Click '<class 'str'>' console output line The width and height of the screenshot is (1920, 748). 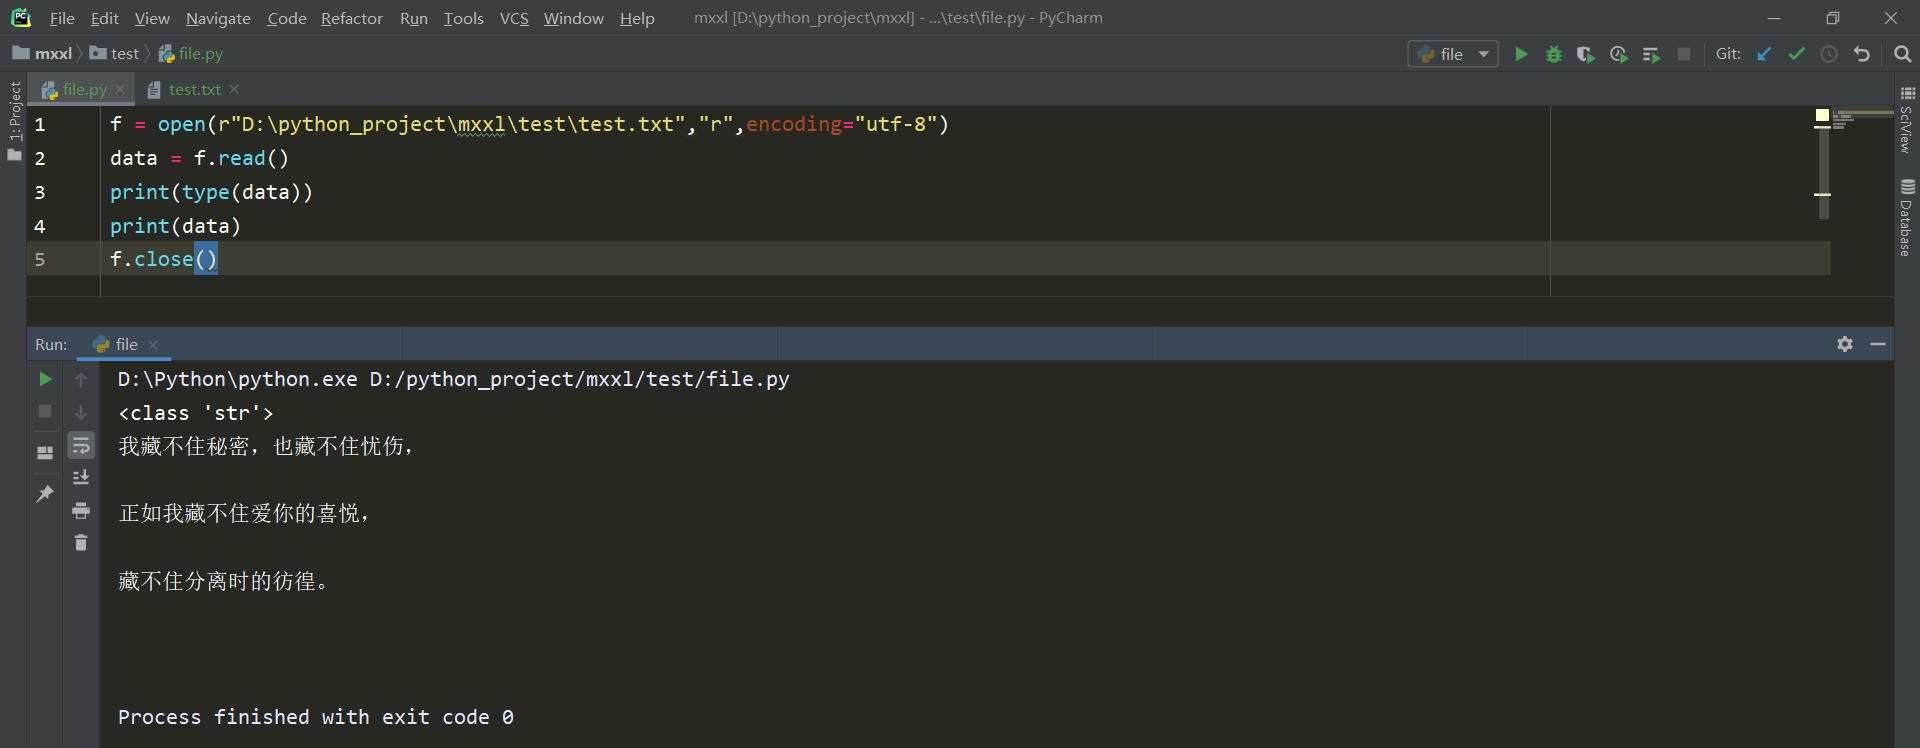tap(195, 413)
